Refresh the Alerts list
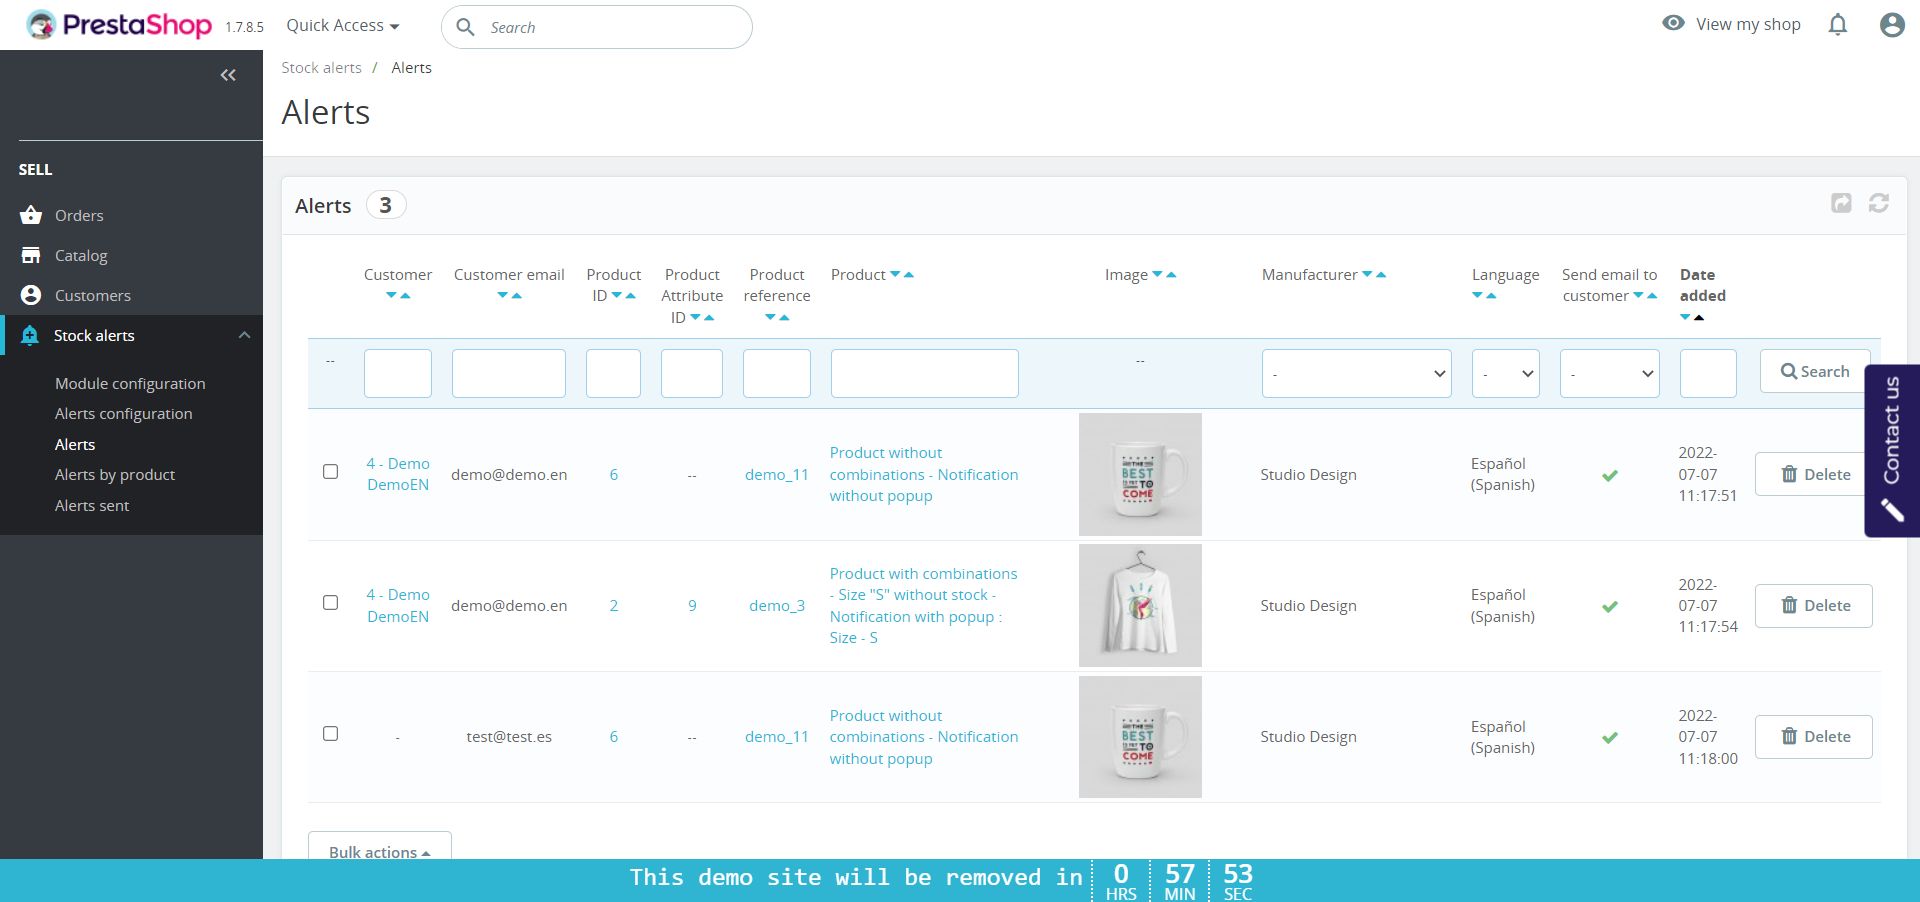 pos(1879,203)
